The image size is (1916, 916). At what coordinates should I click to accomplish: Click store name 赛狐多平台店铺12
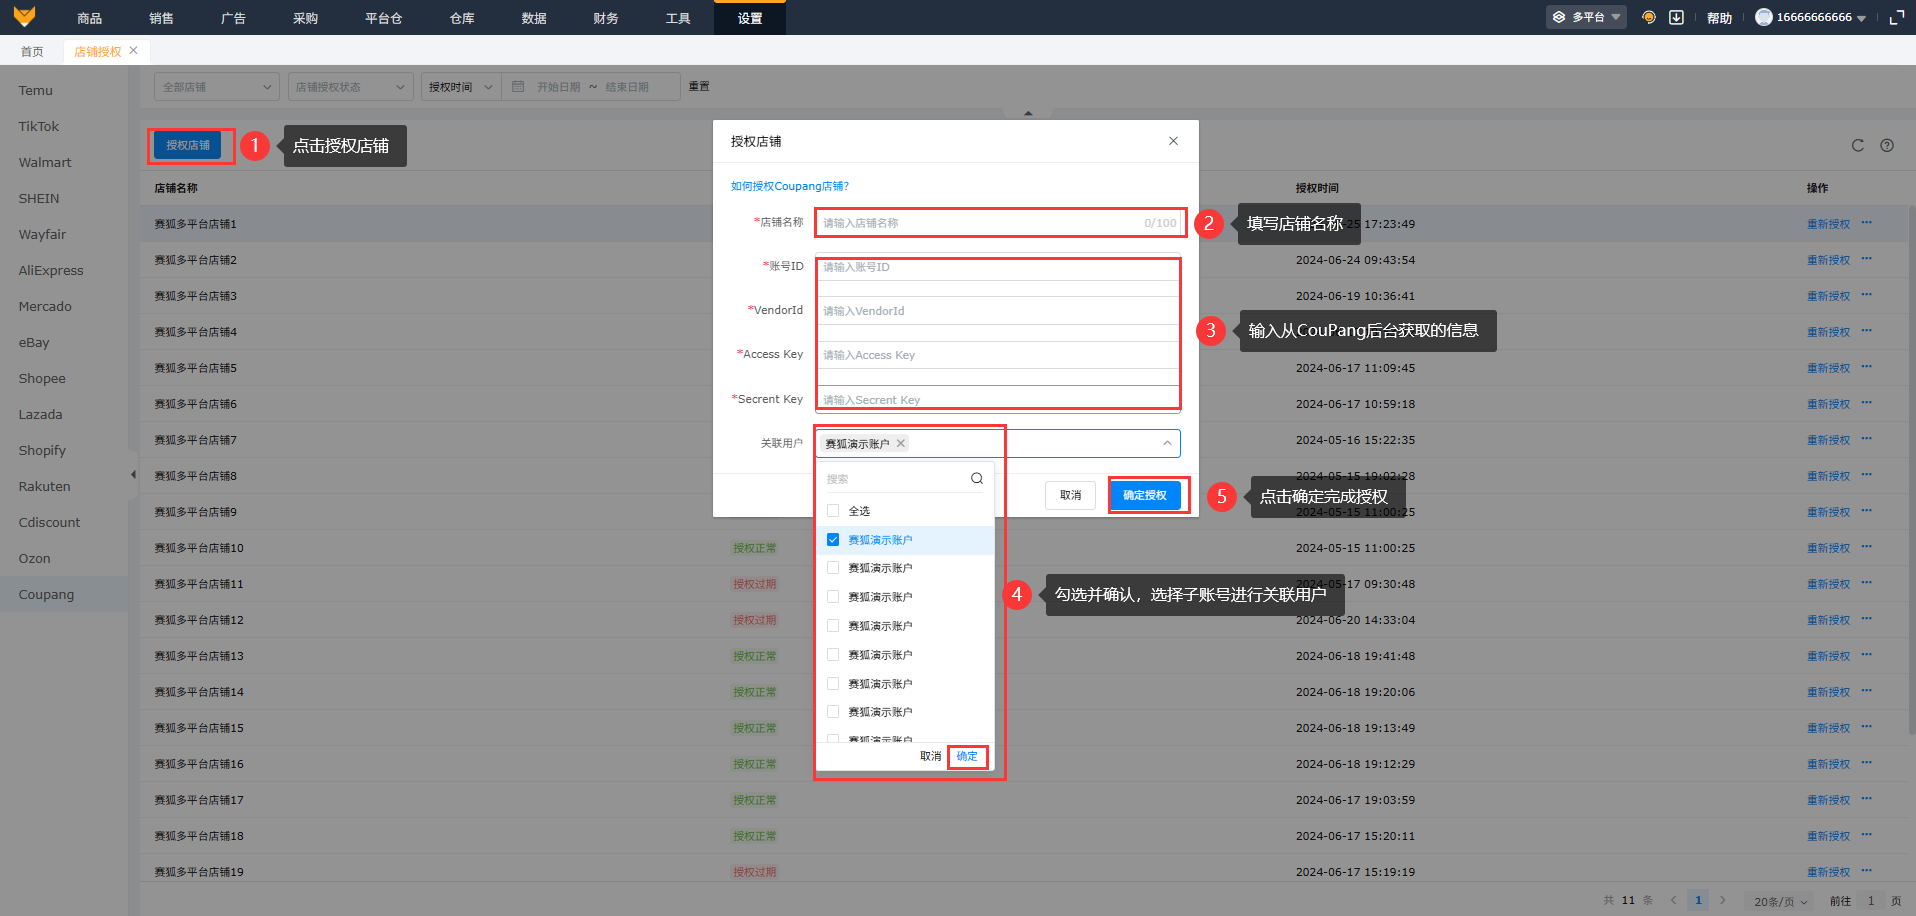click(x=199, y=620)
